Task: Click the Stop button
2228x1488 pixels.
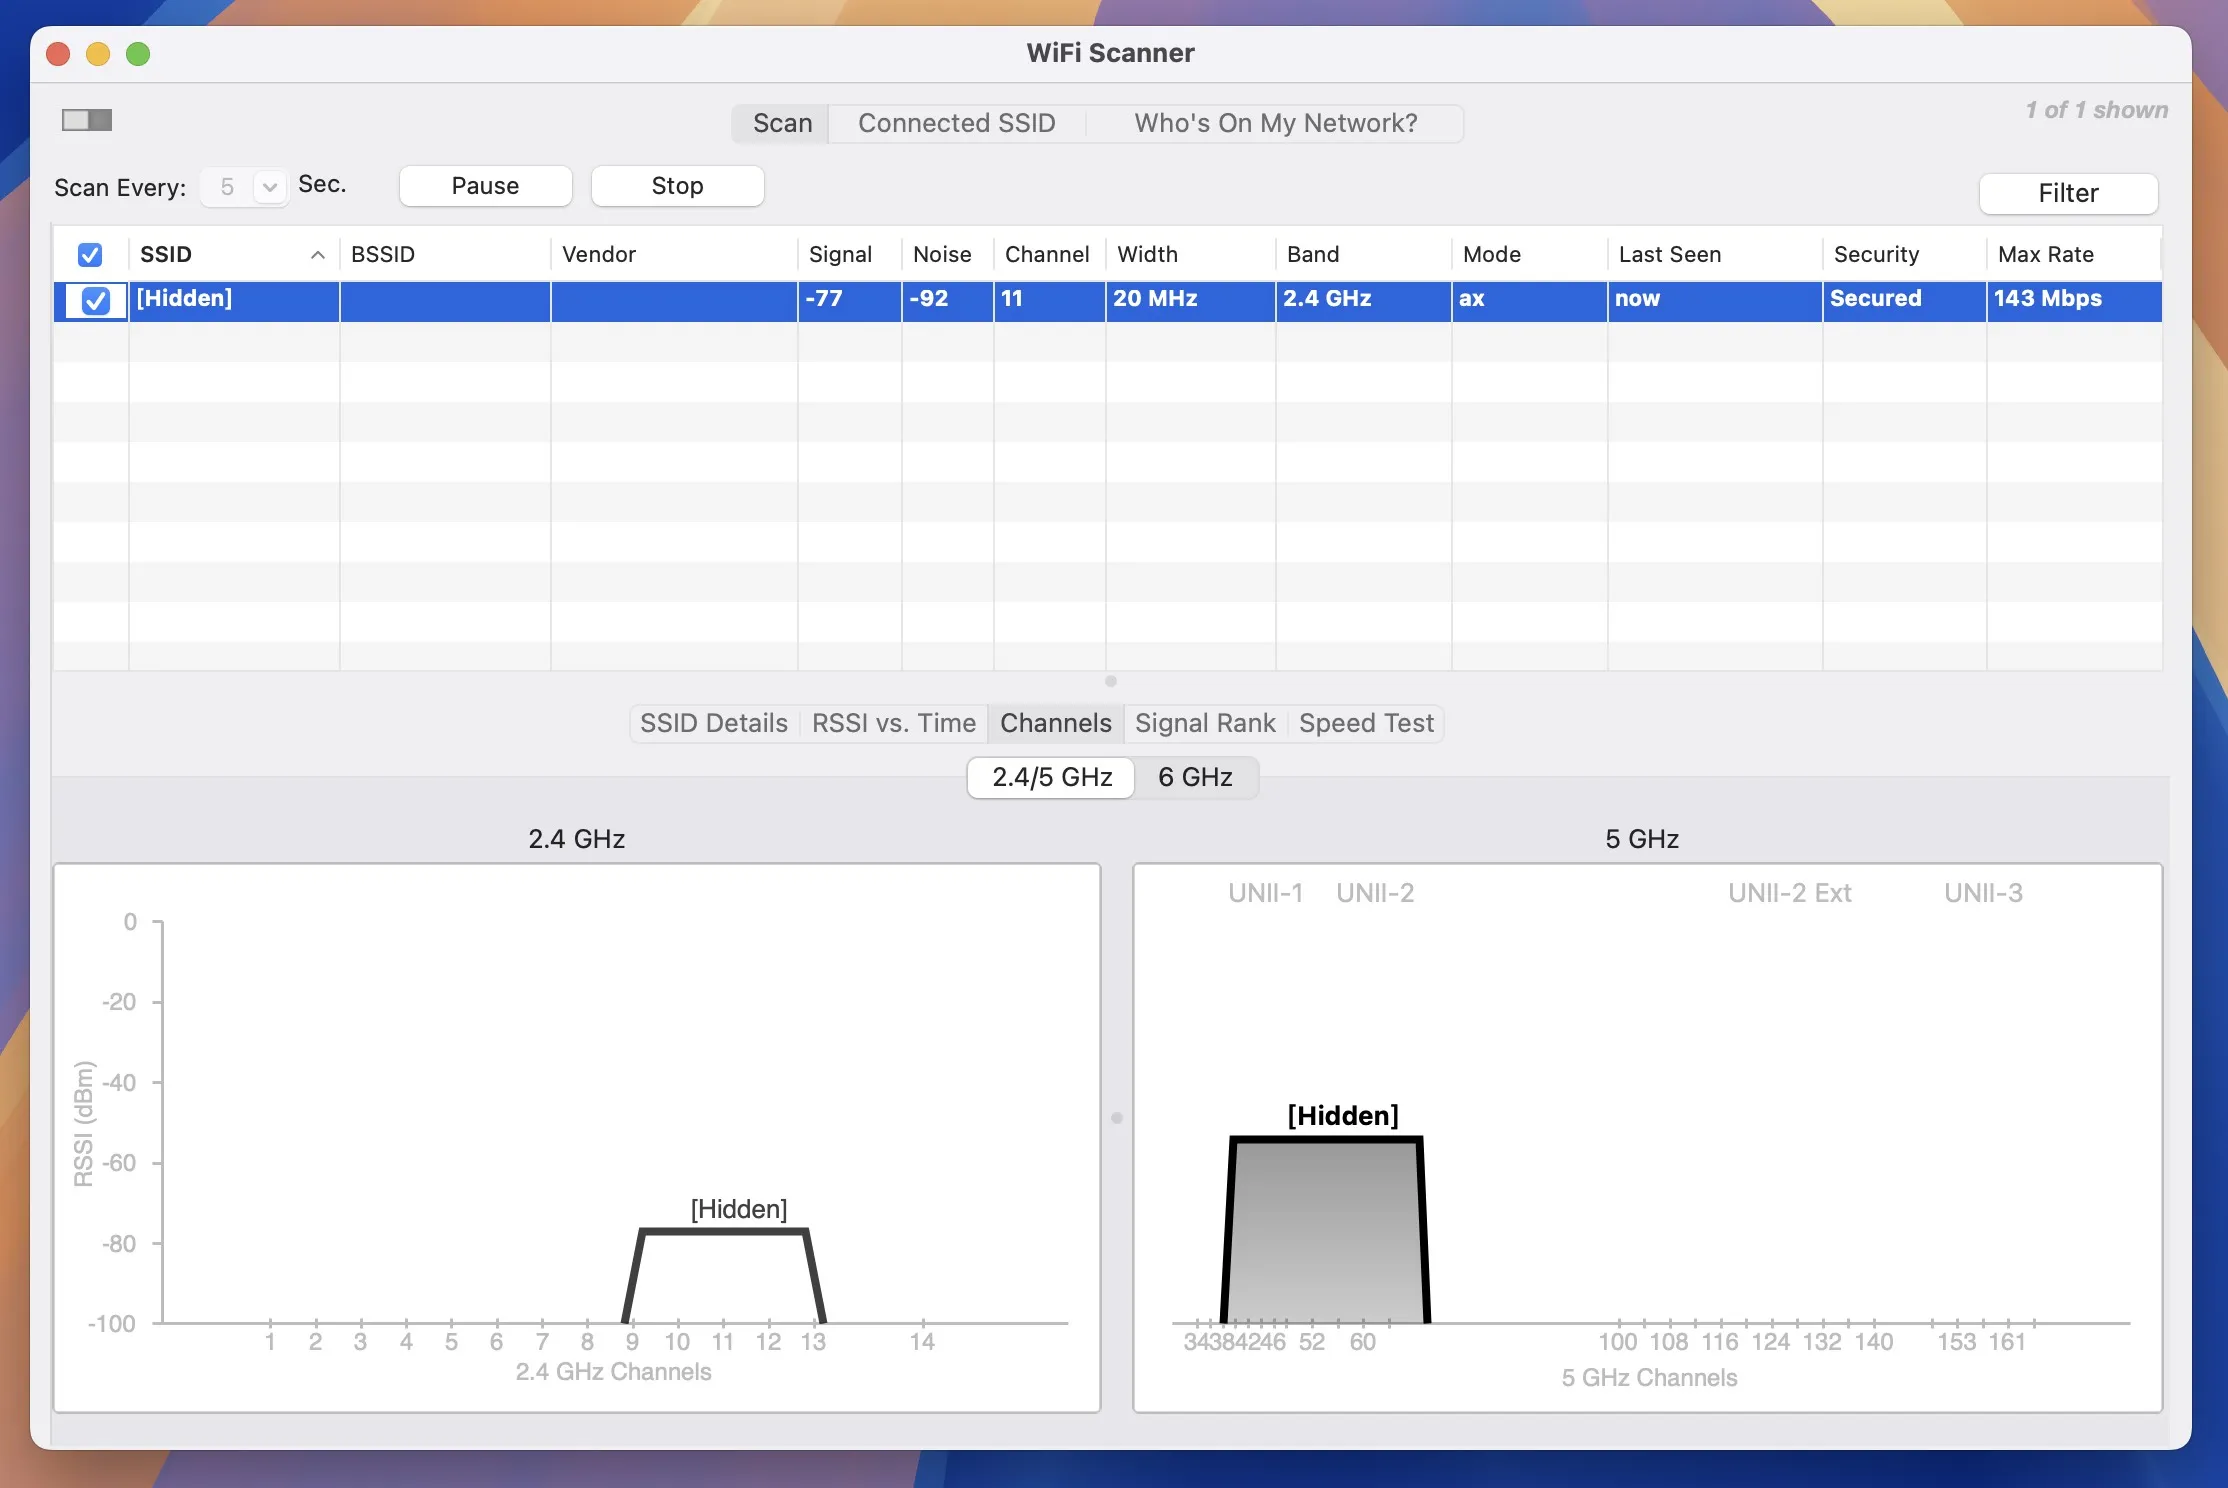Action: pyautogui.click(x=677, y=186)
